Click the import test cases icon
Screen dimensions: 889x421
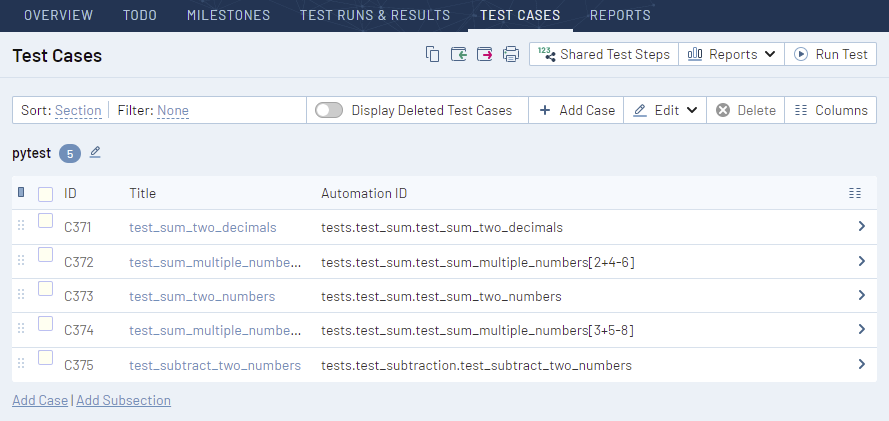(x=459, y=54)
